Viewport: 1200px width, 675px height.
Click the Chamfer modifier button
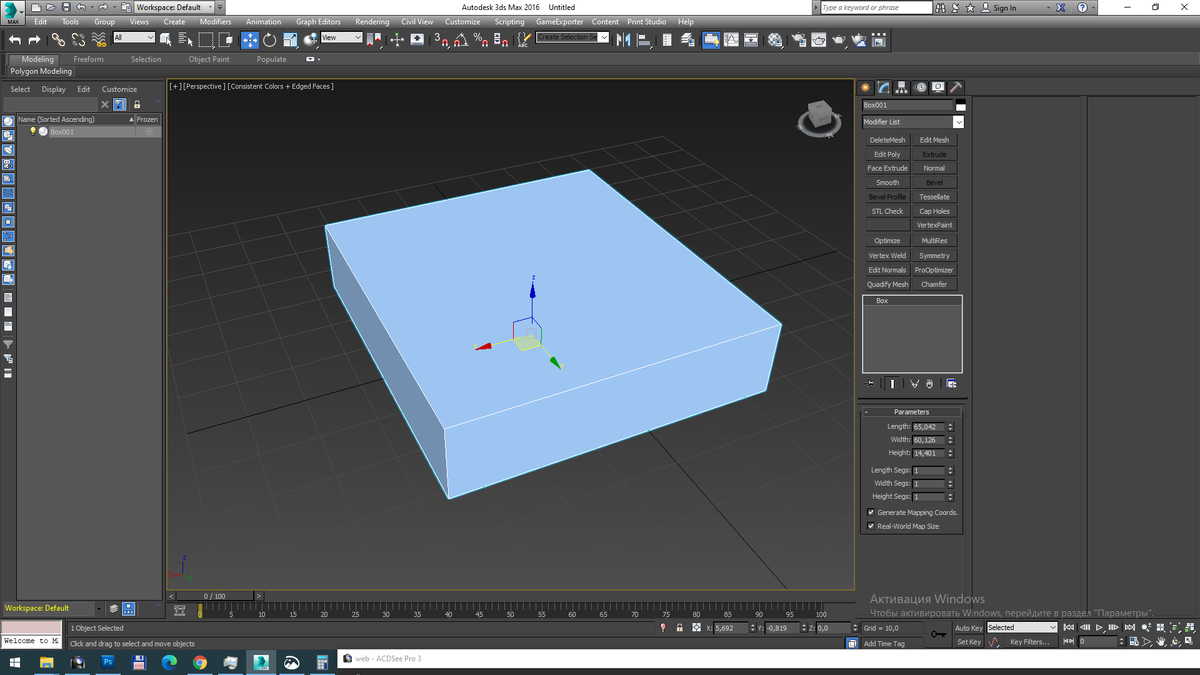[x=934, y=284]
